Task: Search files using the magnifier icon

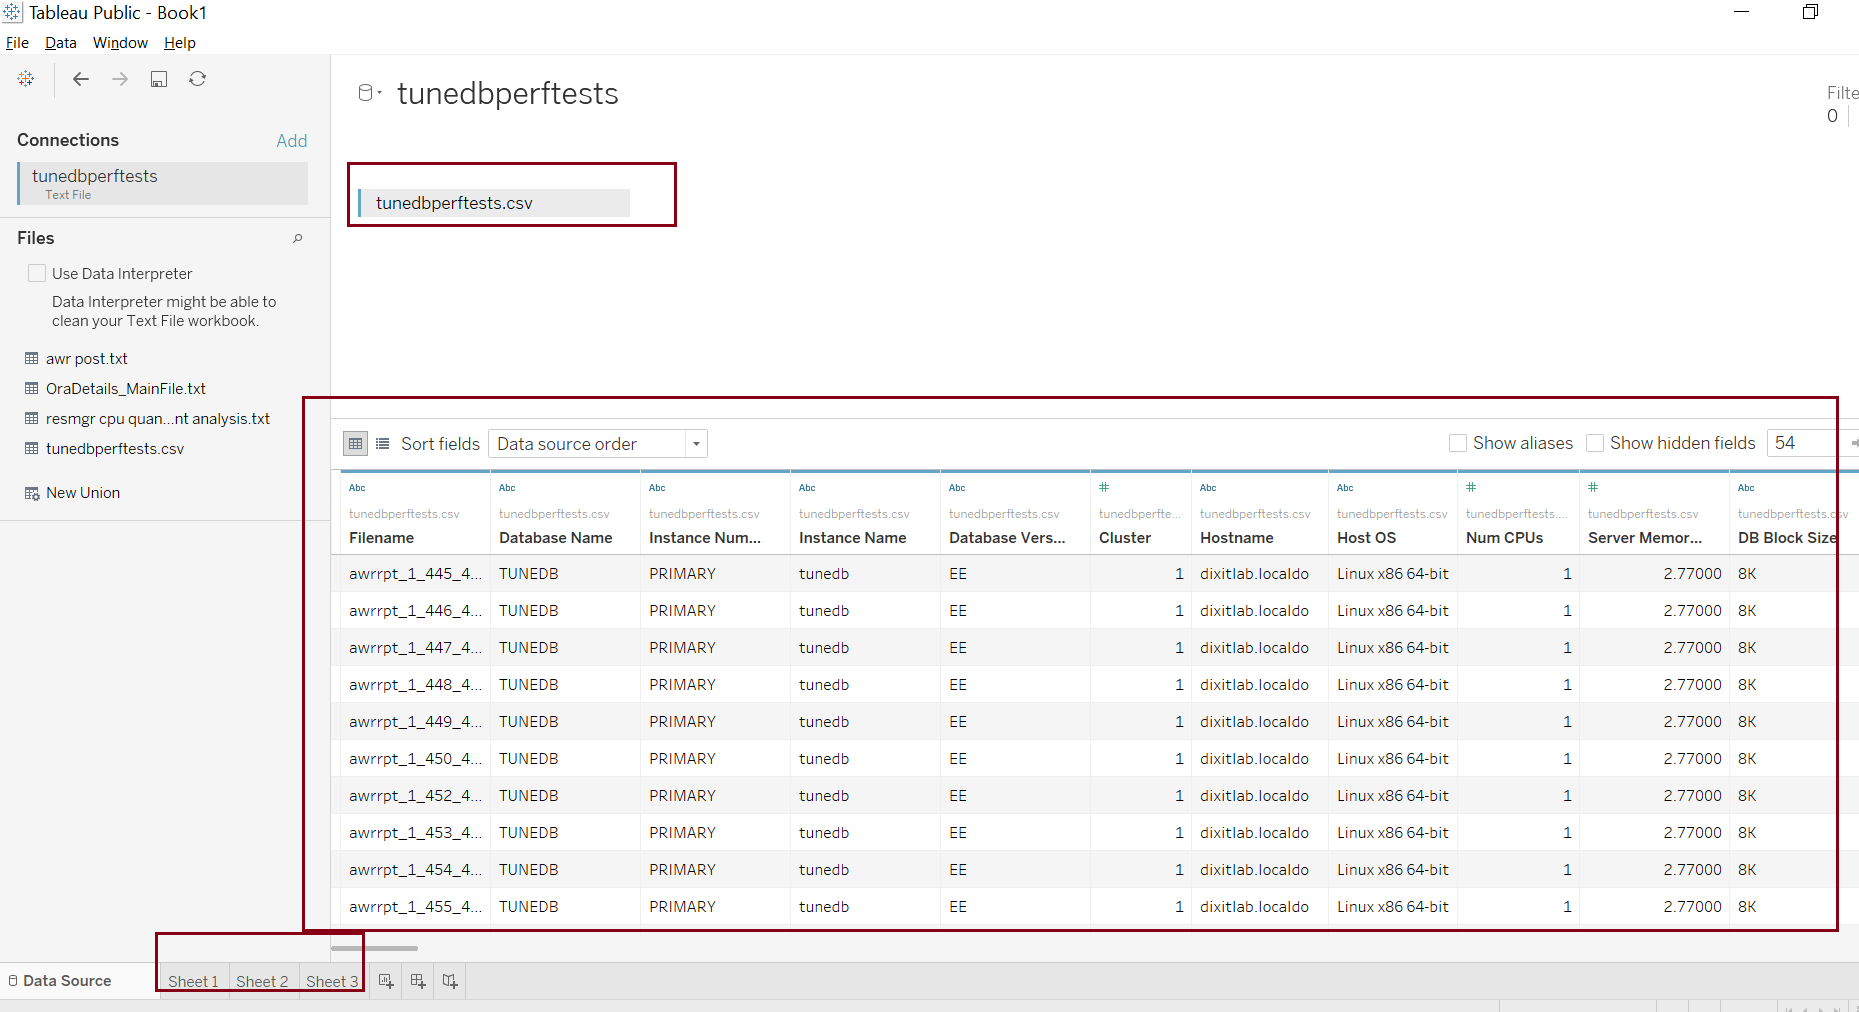Action: pos(297,238)
